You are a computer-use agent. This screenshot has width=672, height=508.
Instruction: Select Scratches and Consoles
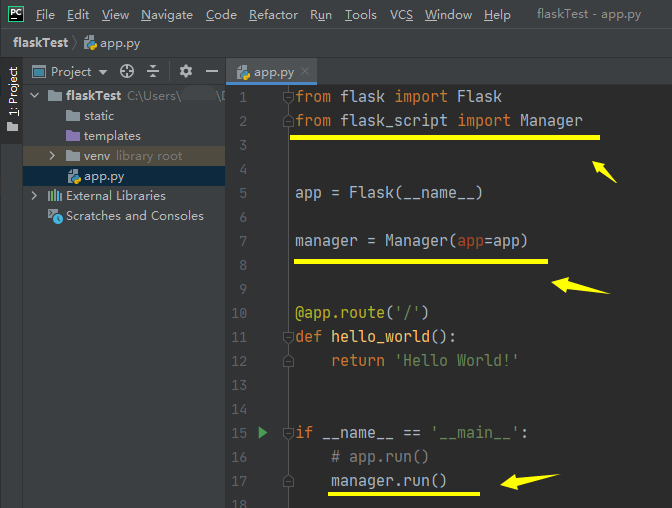tap(126, 216)
